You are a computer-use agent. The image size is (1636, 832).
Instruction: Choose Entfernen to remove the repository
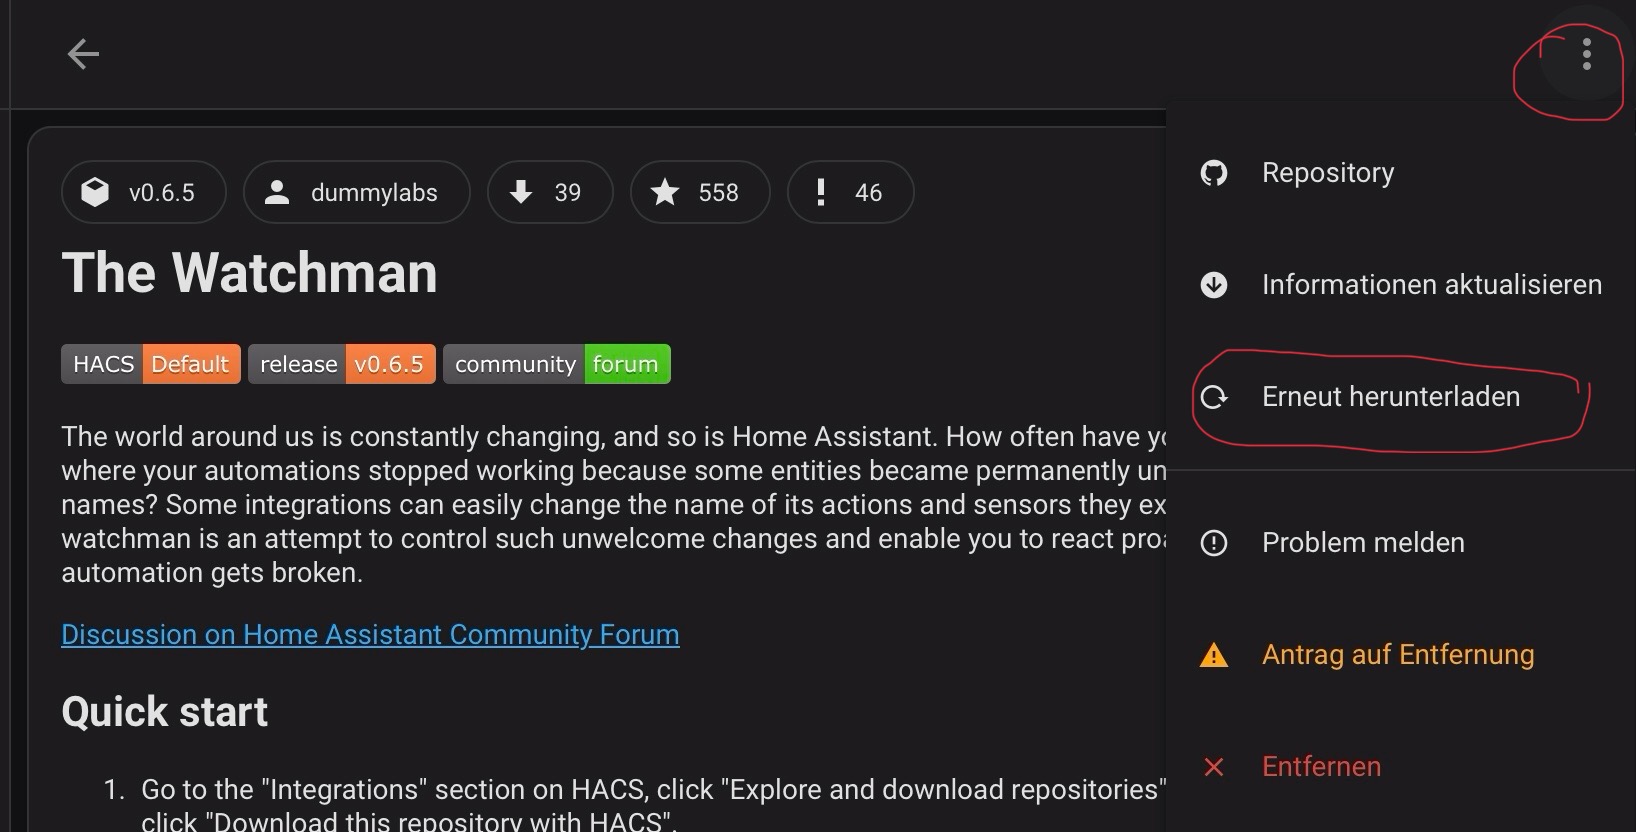1320,767
